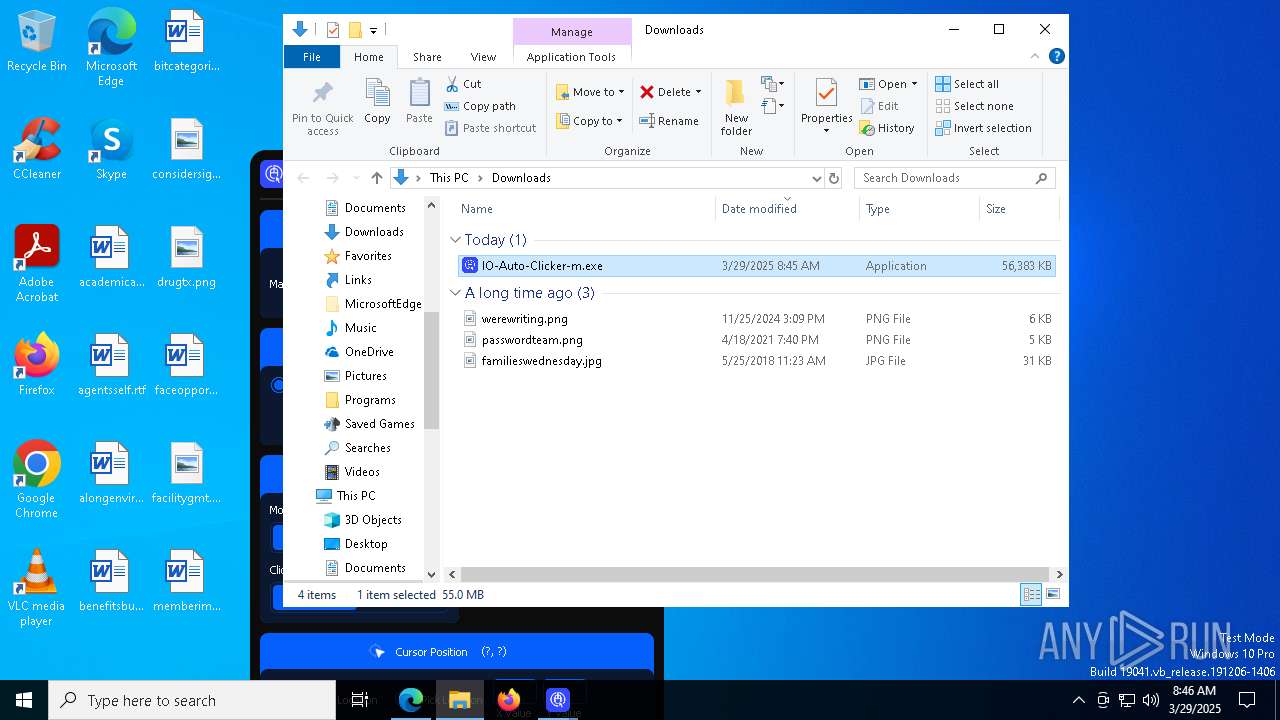Click the Manage contextual tab
1280x720 pixels.
coord(572,32)
